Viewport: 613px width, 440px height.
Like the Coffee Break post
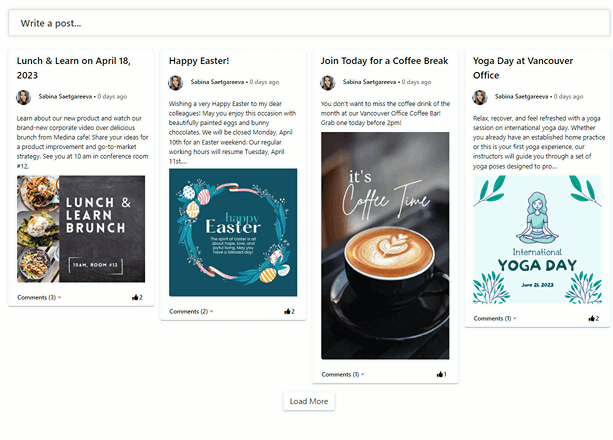point(439,374)
